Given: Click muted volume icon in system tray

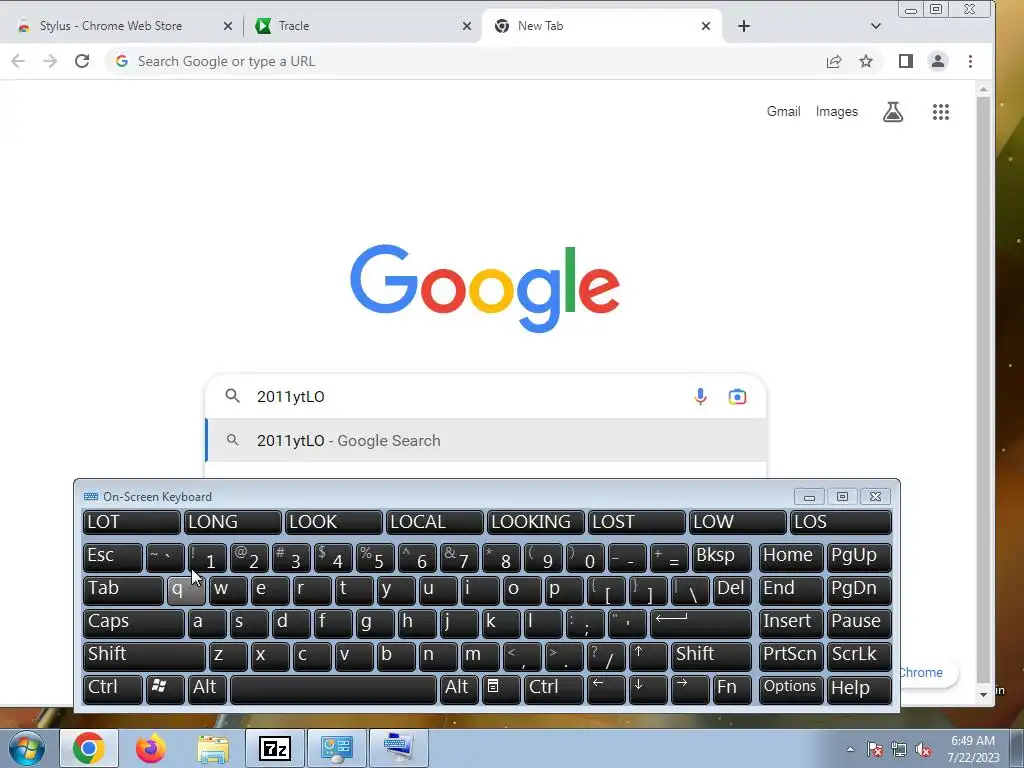Looking at the screenshot, I should 923,750.
